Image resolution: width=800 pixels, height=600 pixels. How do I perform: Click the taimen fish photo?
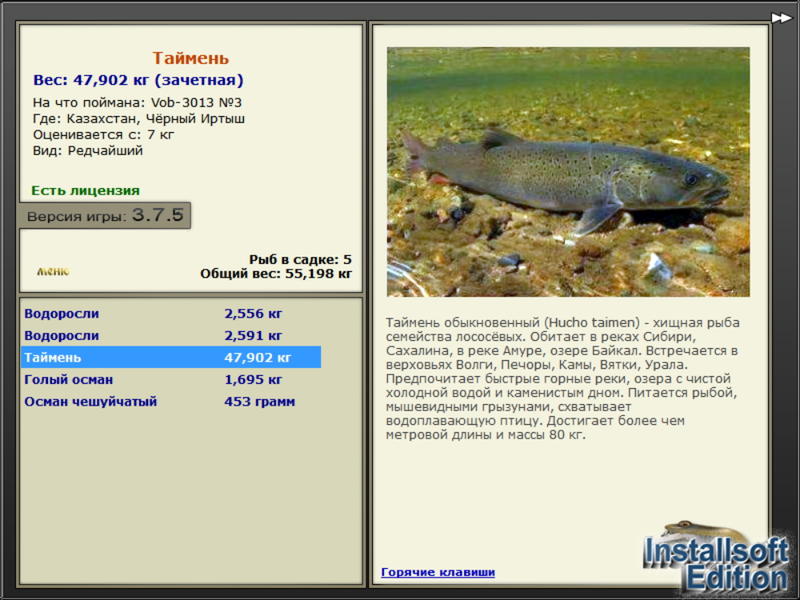(x=568, y=172)
